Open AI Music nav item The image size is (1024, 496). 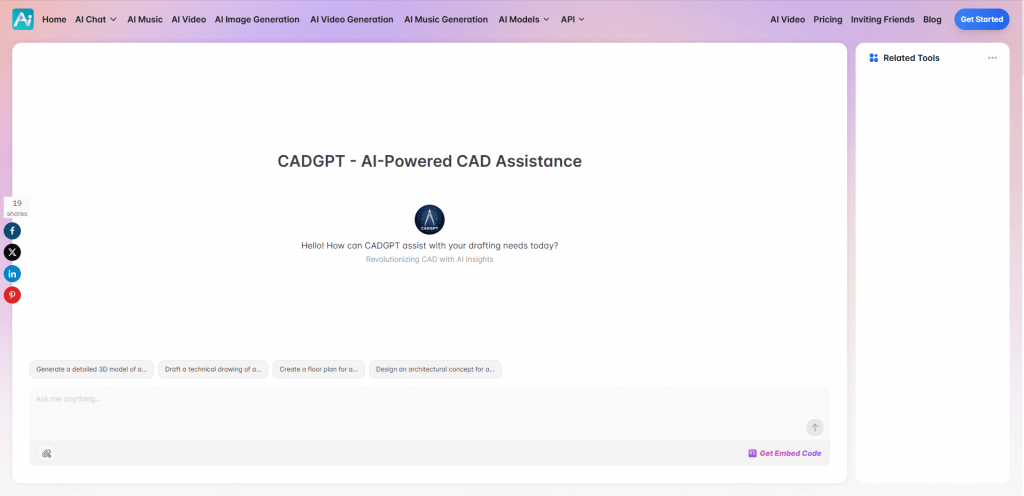145,20
